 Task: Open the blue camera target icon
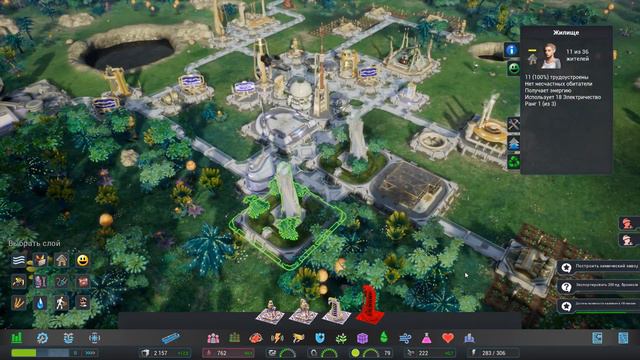pyautogui.click(x=94, y=338)
